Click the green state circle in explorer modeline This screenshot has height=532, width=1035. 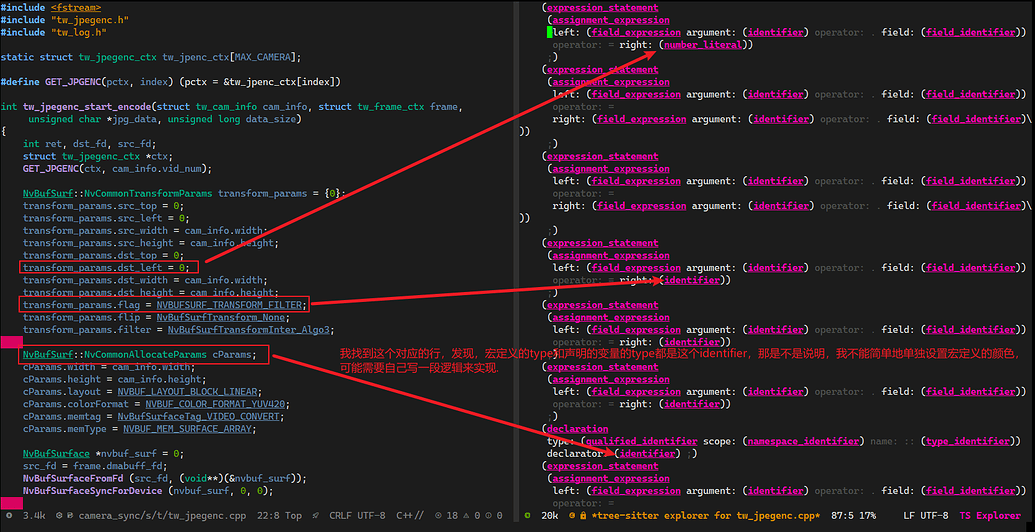pos(528,516)
